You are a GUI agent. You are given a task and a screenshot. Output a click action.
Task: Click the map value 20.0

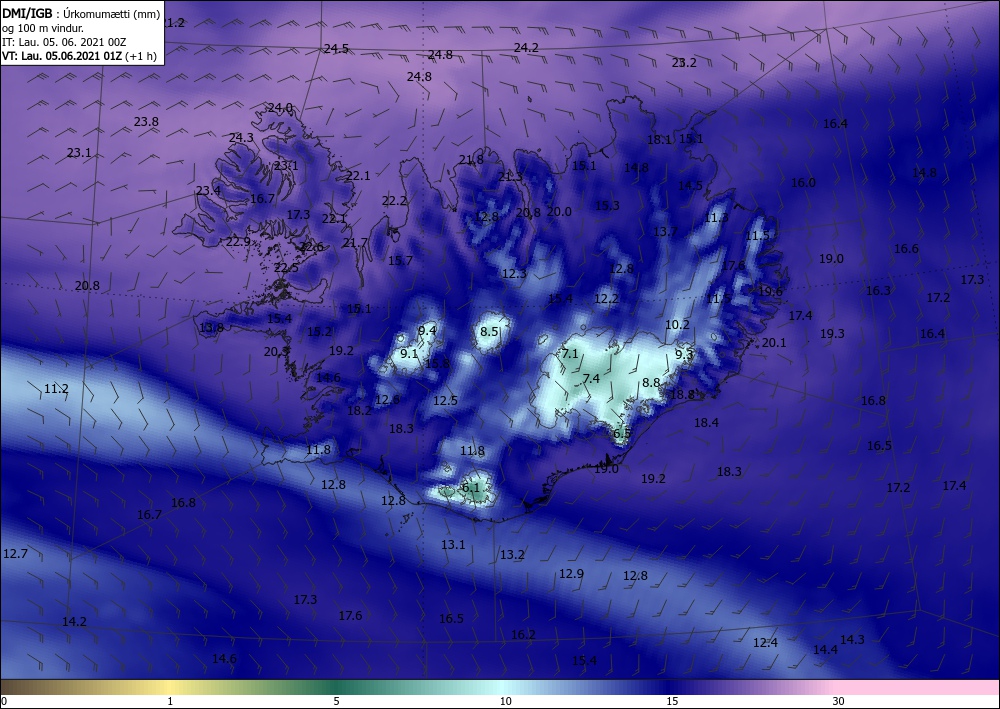tap(559, 211)
